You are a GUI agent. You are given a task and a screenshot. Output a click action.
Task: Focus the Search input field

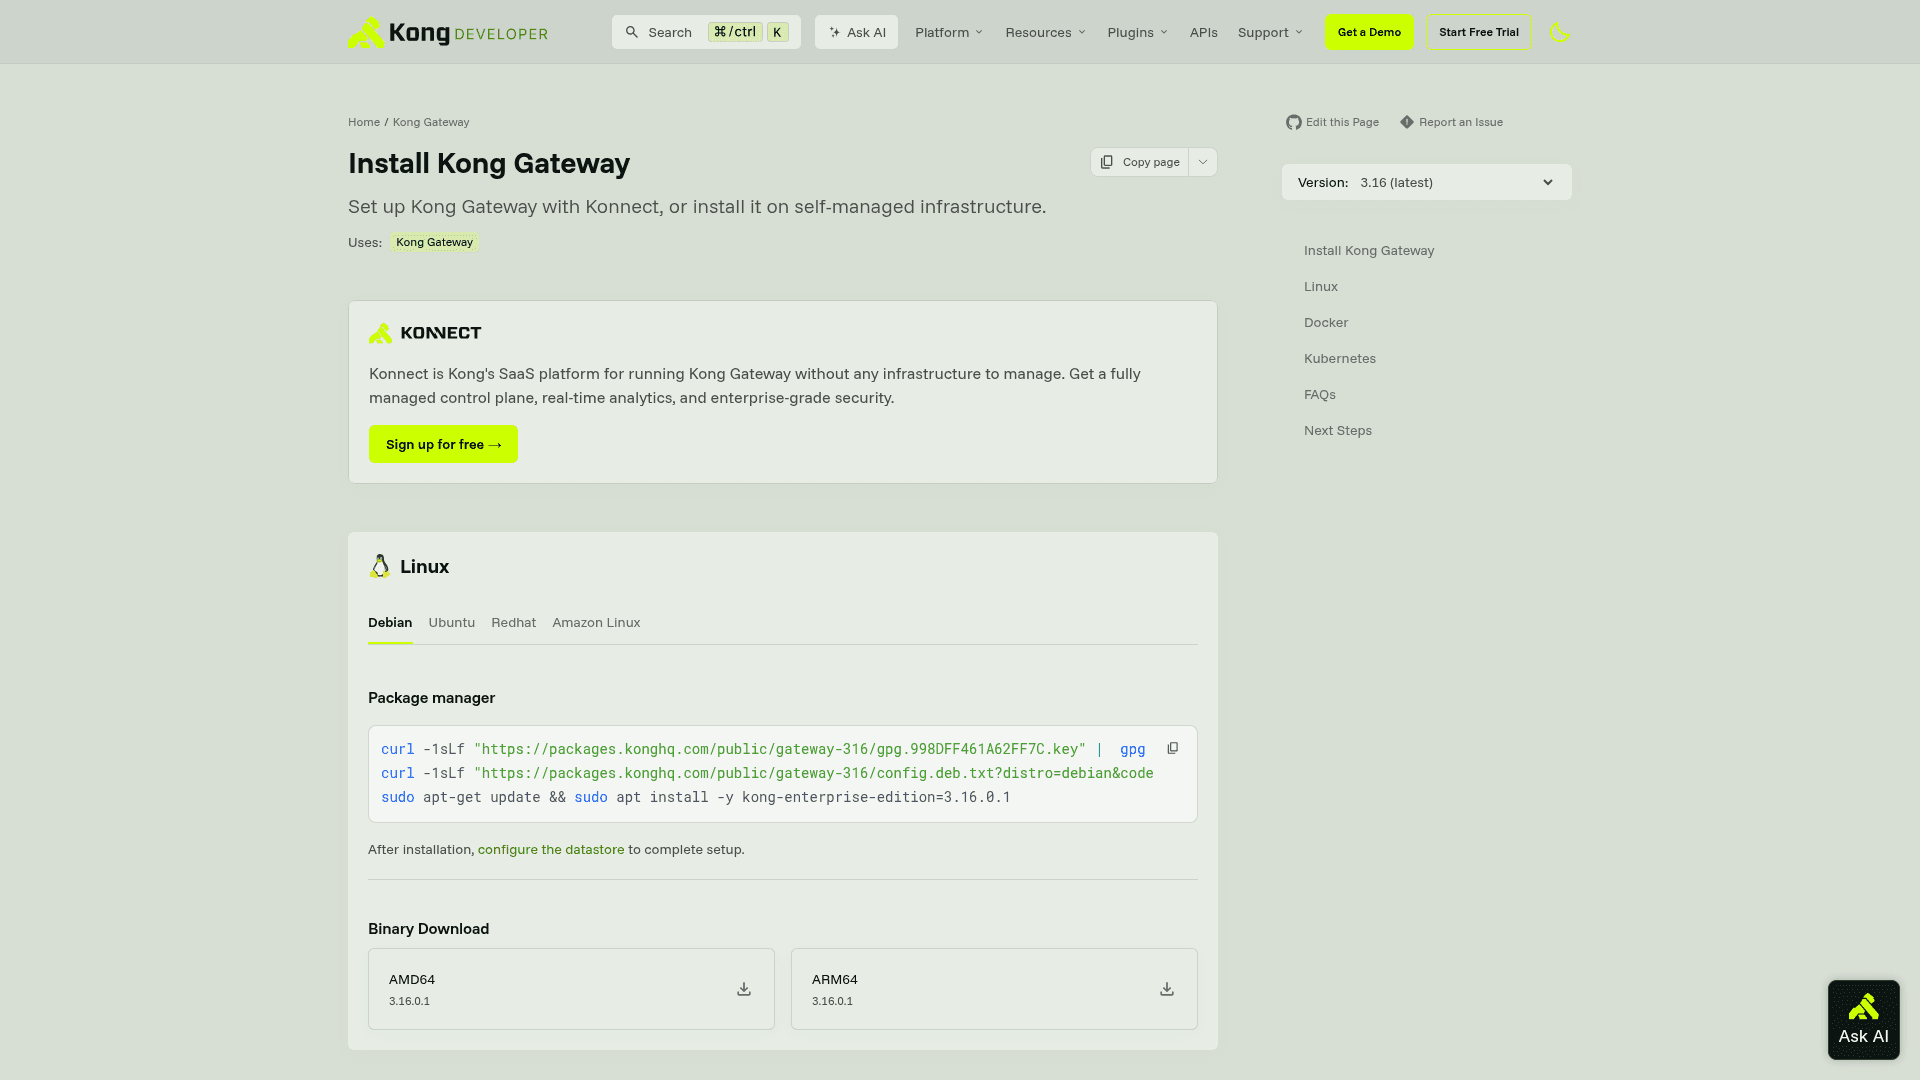706,32
